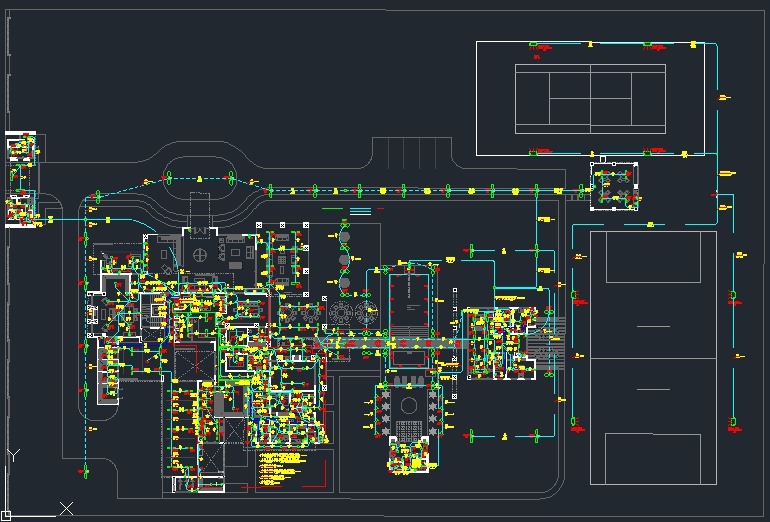Select the tennis court center net line
Screen dimensions: 770x522
[x=590, y=99]
